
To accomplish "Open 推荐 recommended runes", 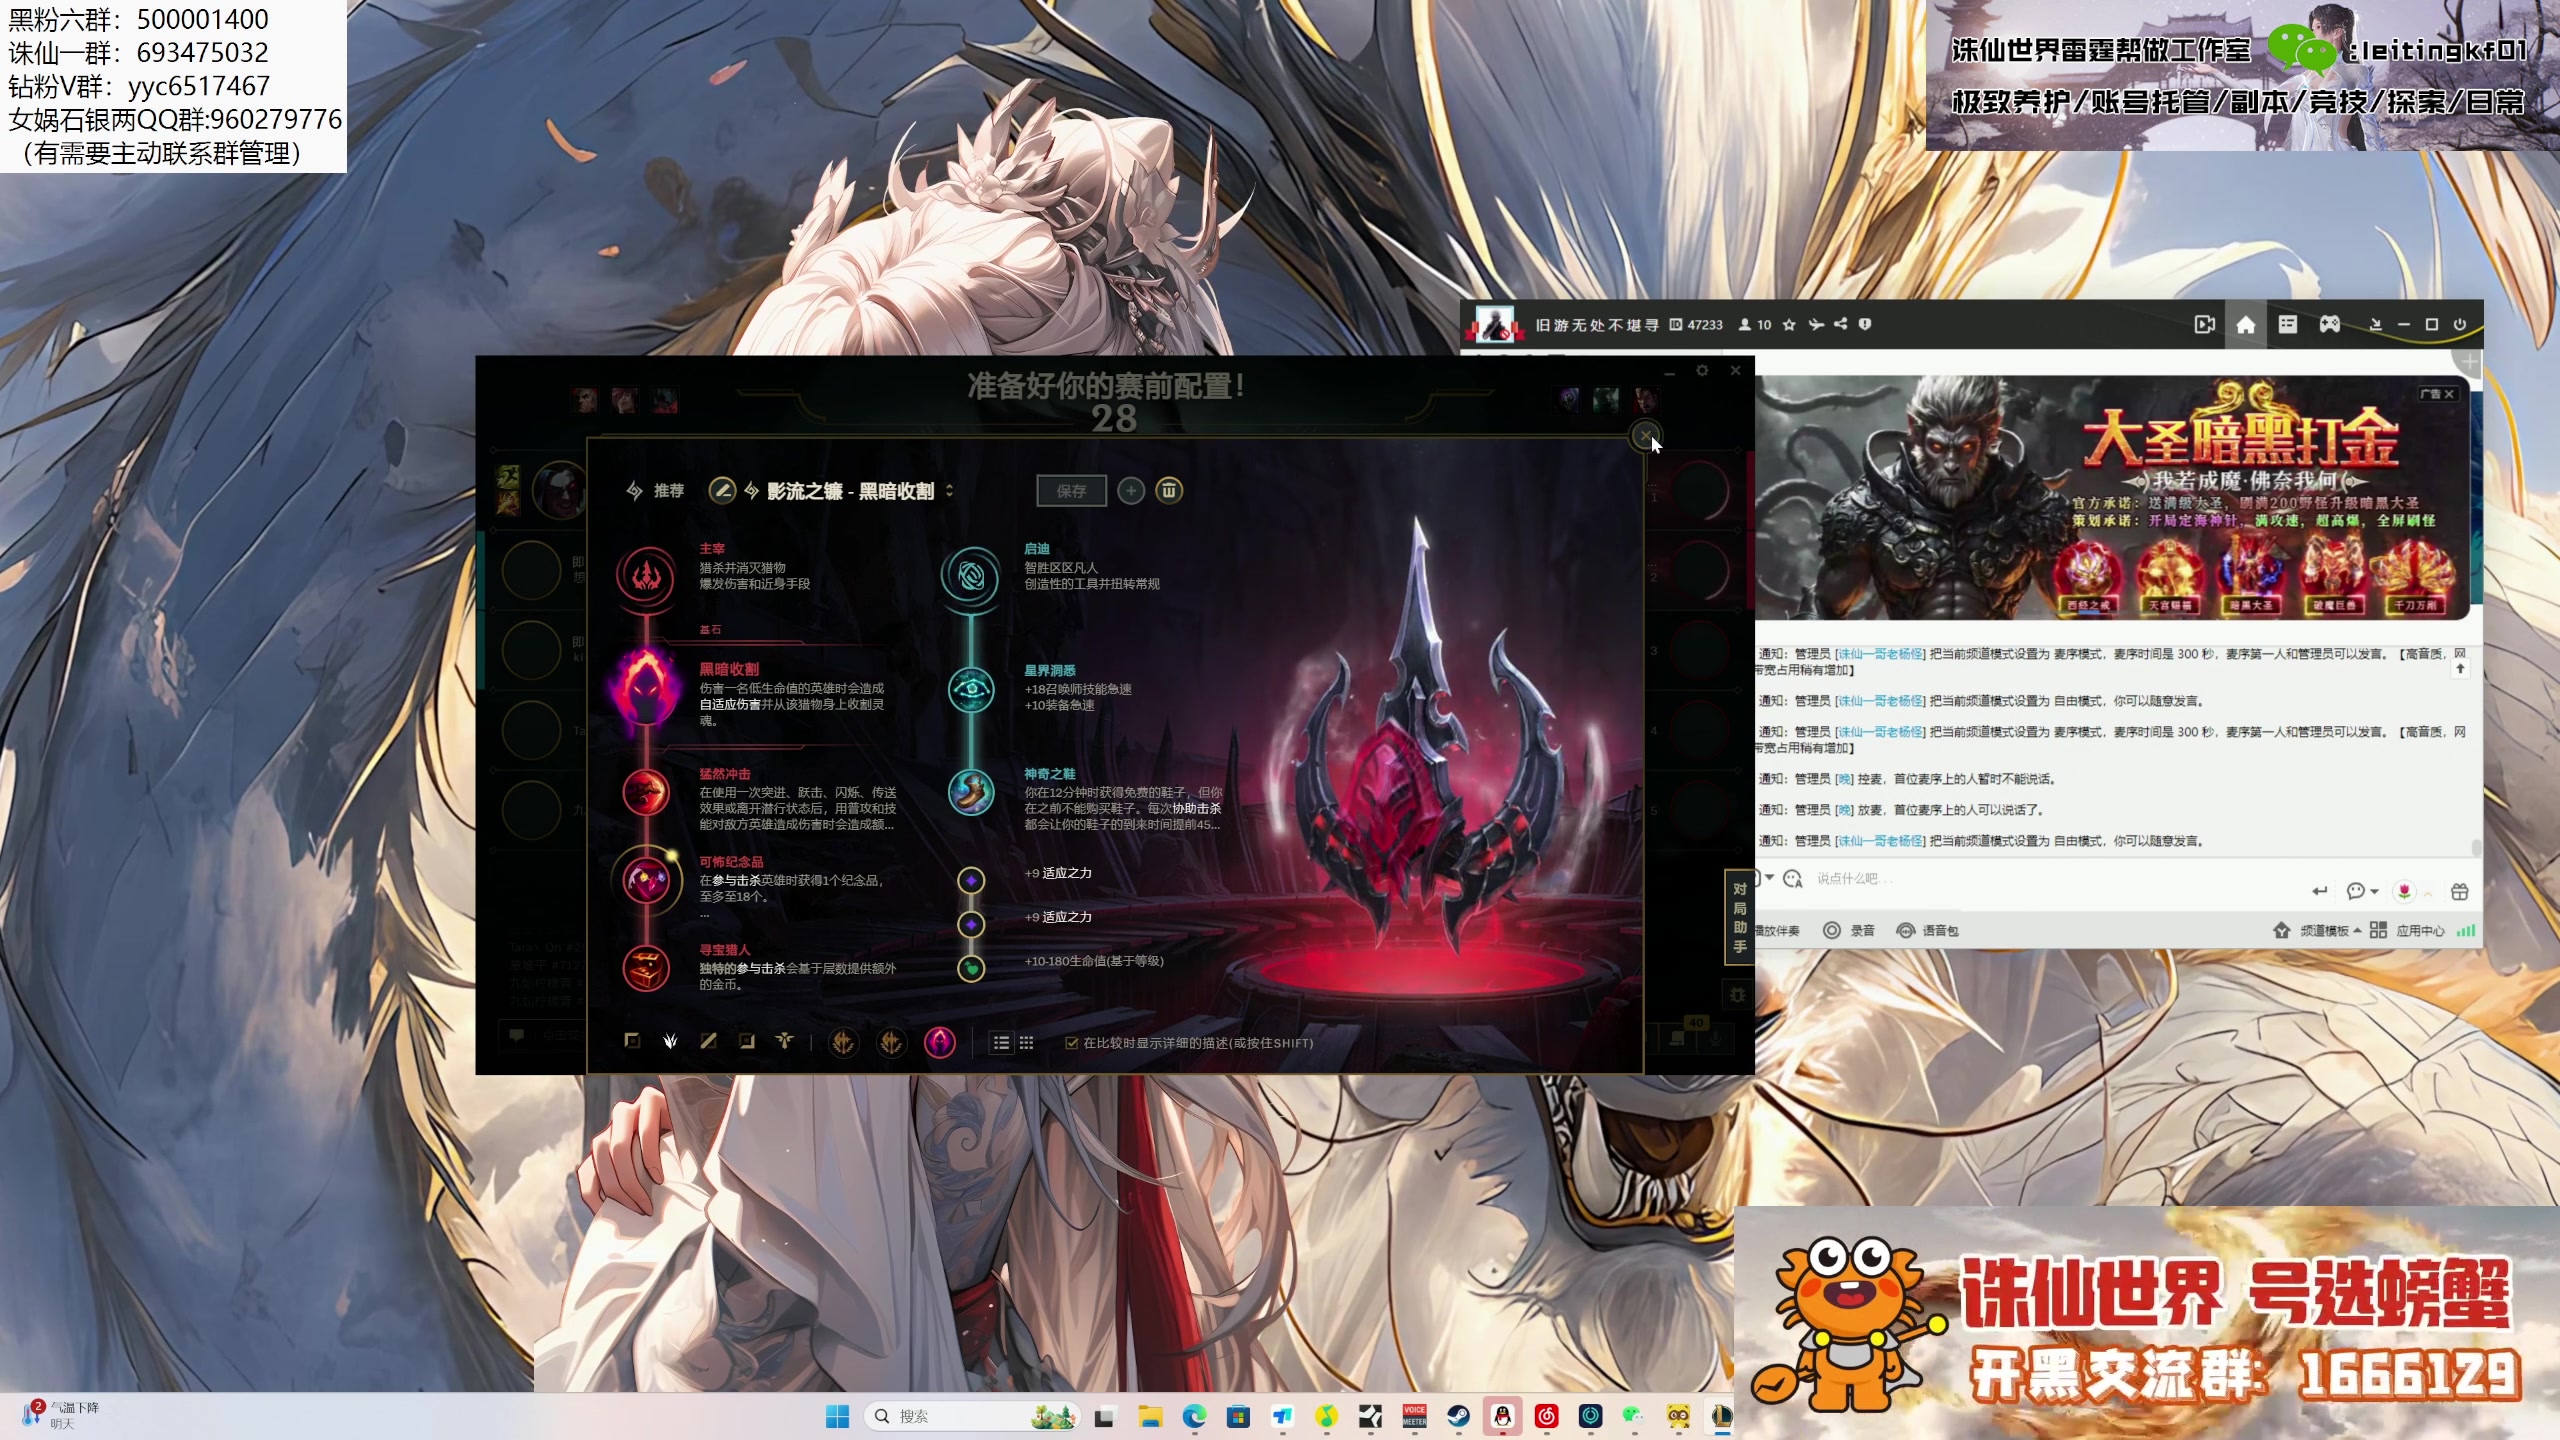I will 656,491.
